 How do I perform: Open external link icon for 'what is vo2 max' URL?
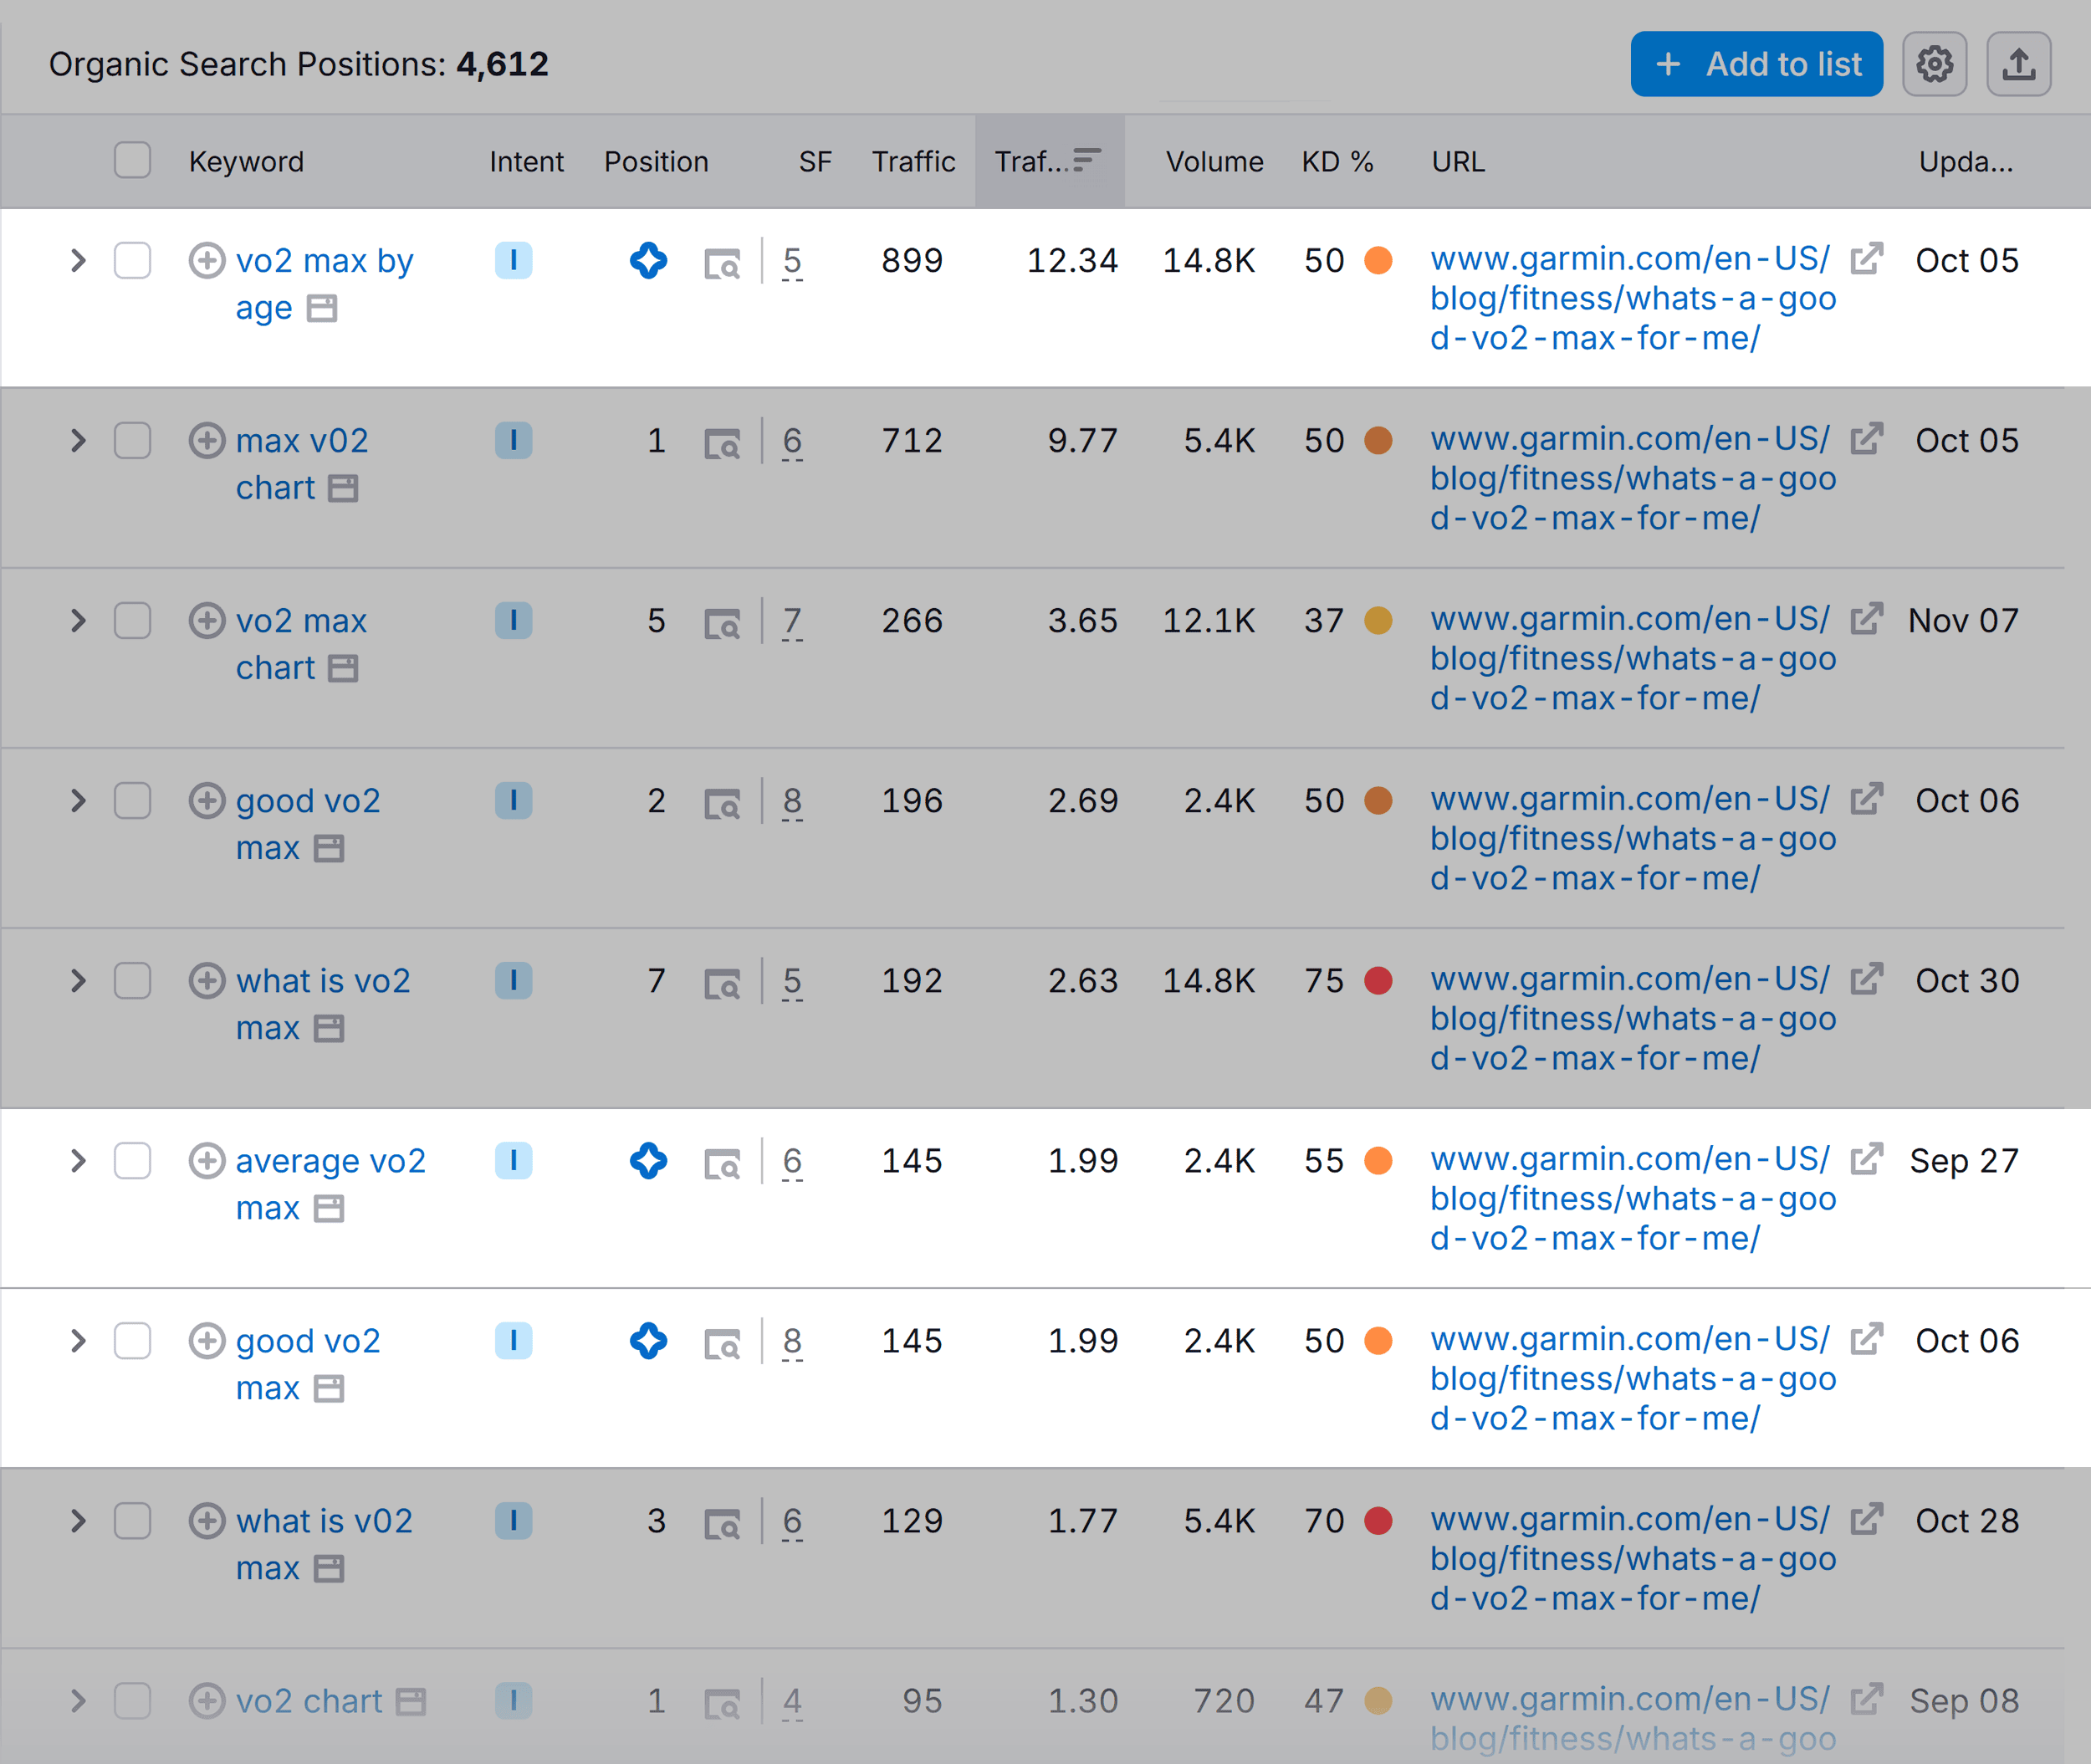coord(1866,980)
